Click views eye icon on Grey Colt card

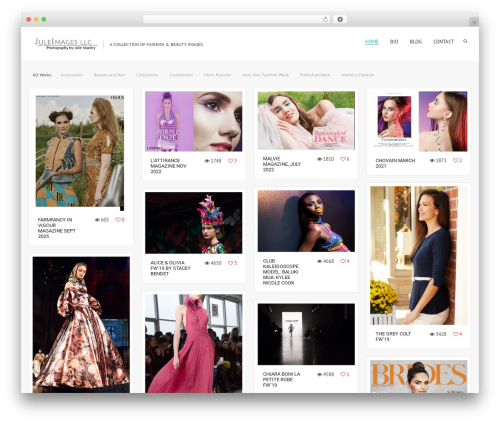pyautogui.click(x=432, y=334)
